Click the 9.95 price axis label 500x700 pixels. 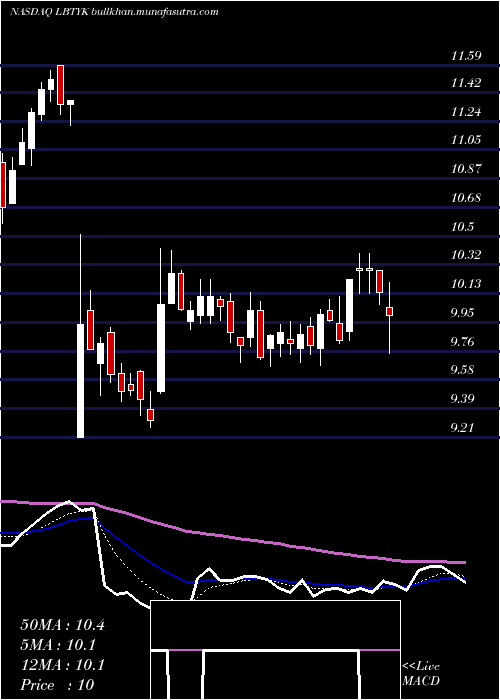pos(462,312)
